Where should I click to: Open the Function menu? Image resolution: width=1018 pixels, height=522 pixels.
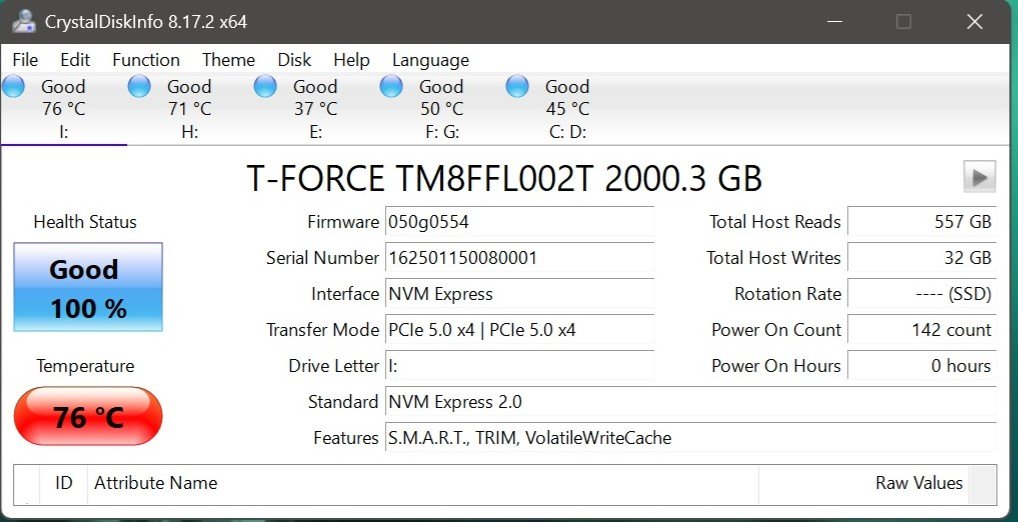146,60
